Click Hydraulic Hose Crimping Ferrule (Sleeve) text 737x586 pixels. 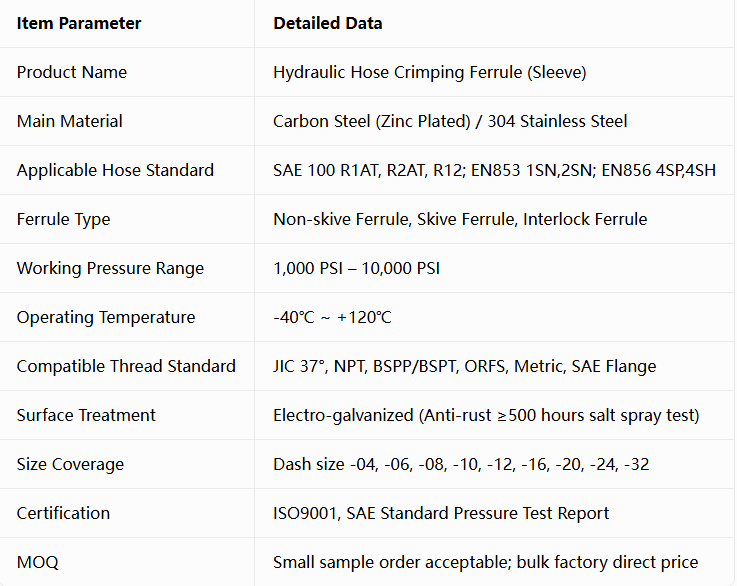point(430,72)
